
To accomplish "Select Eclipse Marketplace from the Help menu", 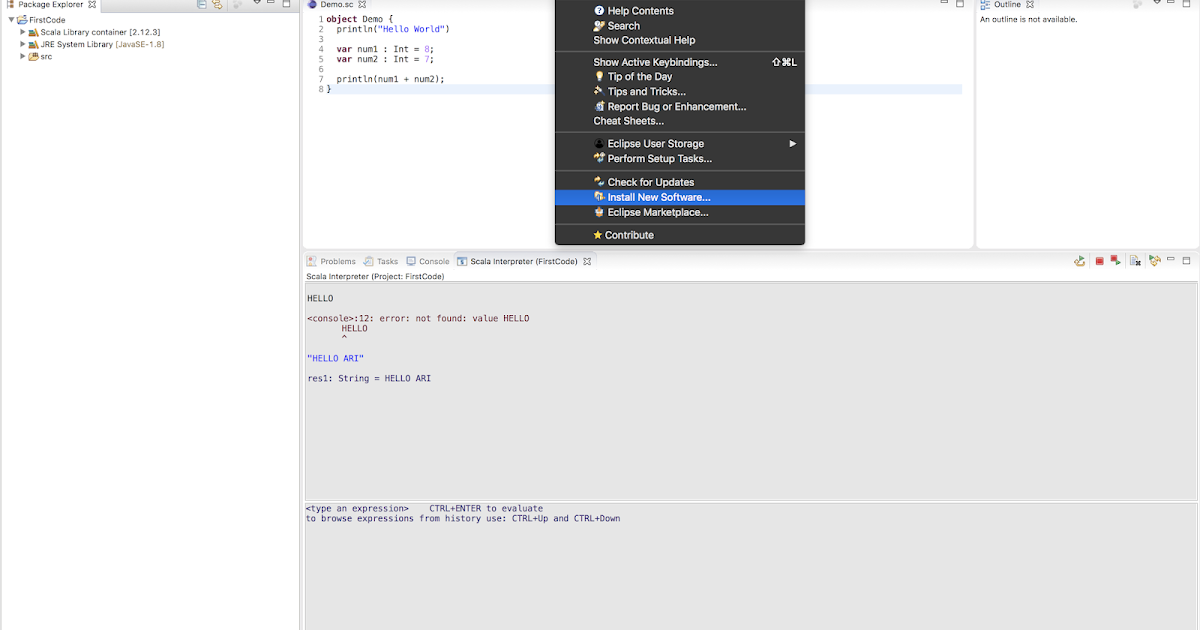I will (655, 211).
